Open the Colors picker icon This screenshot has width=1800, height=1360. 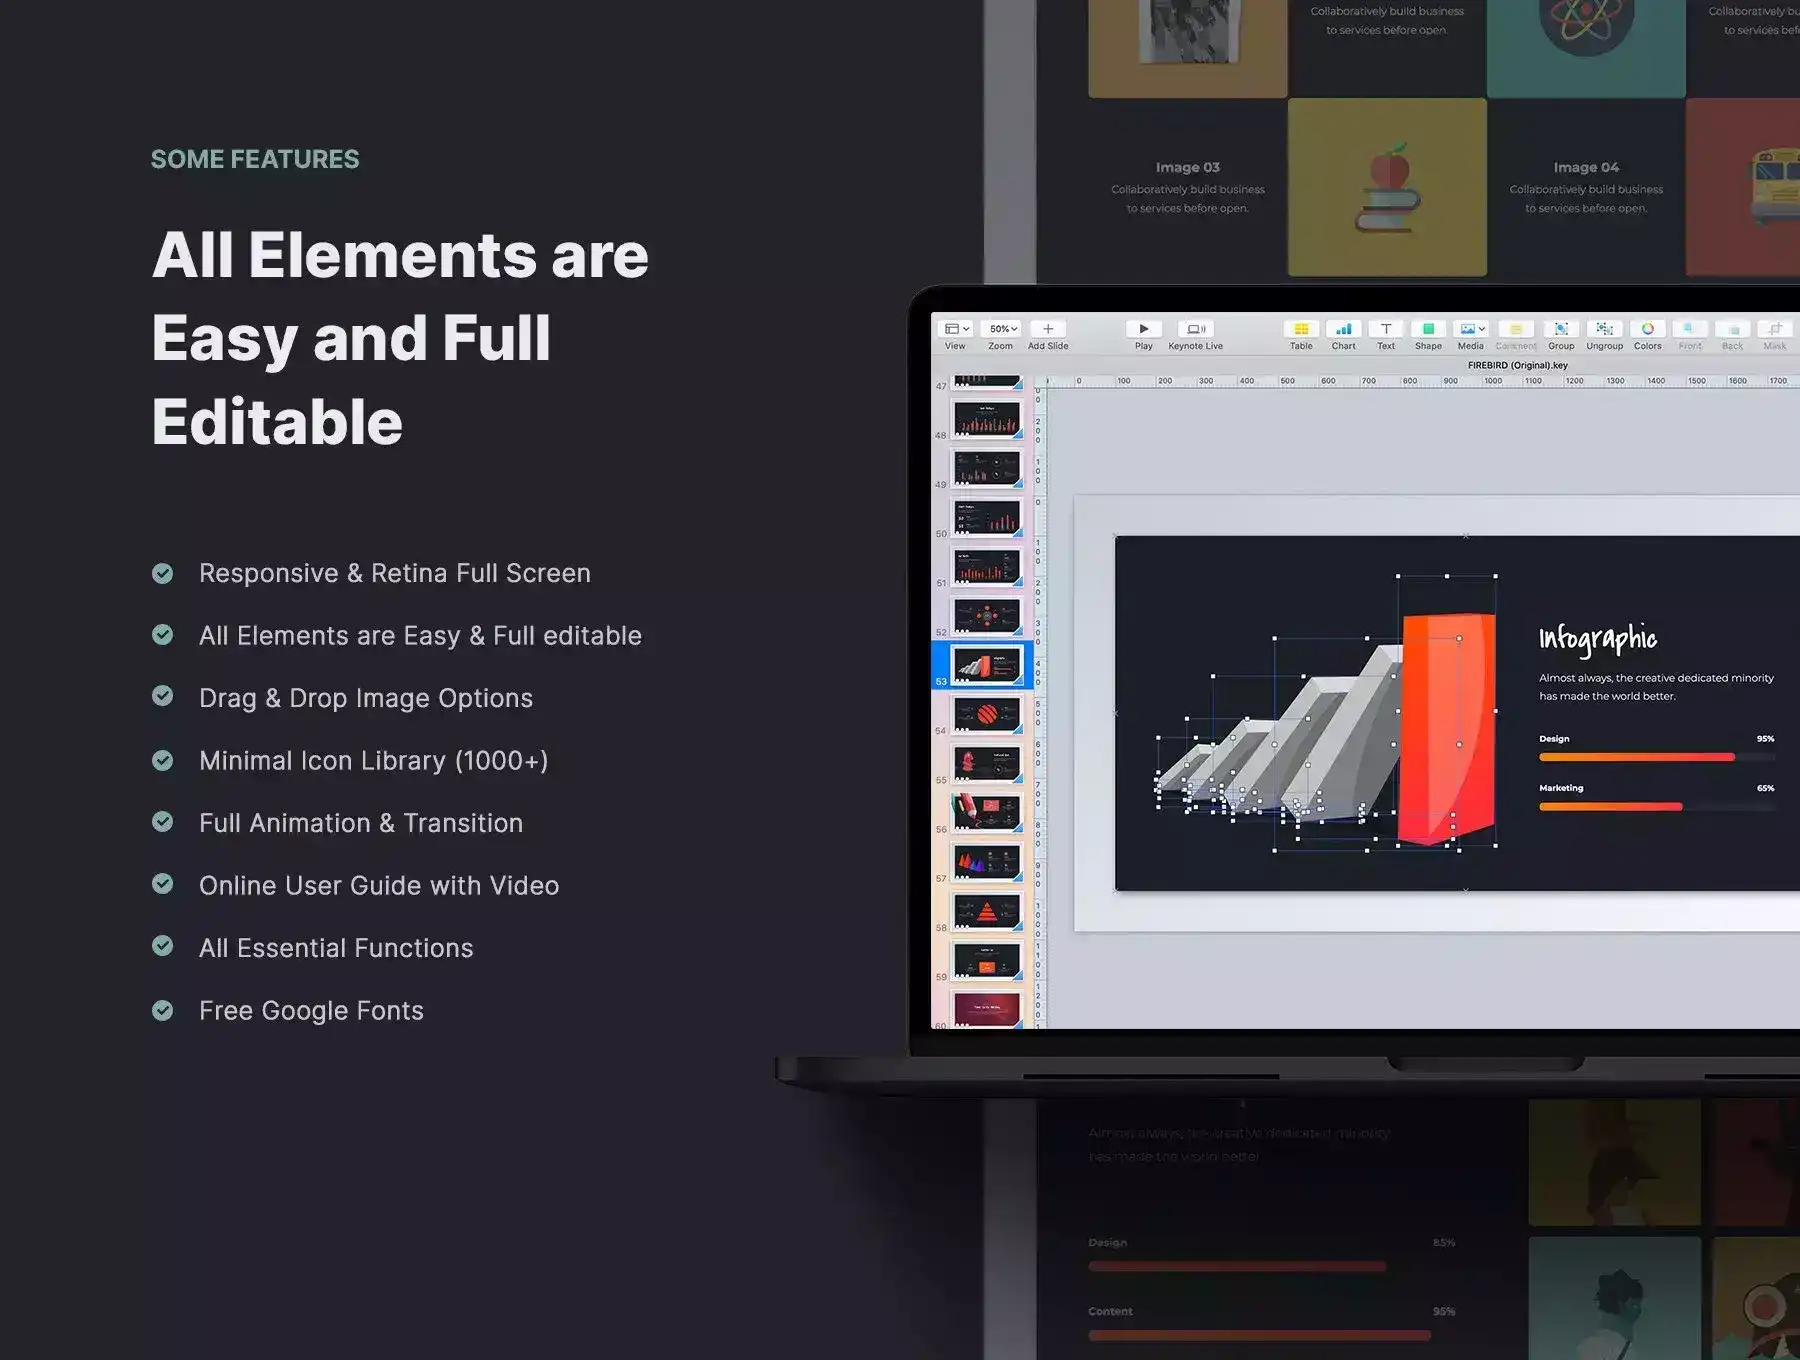[1647, 329]
